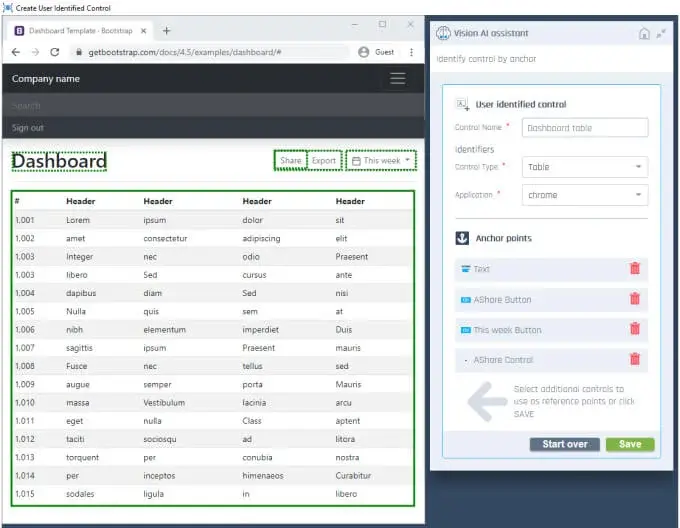This screenshot has width=680, height=528.
Task: Open the This week dropdown
Action: 381,161
